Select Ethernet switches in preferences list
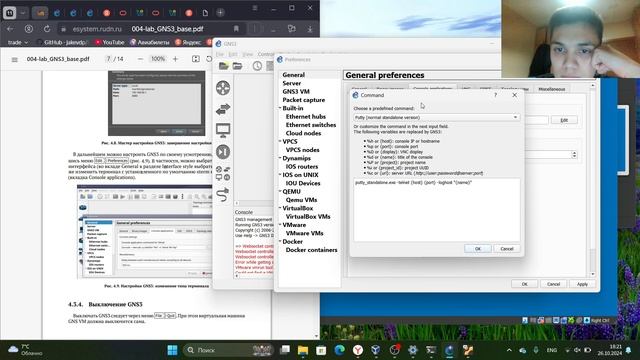This screenshot has width=640, height=360. point(311,125)
